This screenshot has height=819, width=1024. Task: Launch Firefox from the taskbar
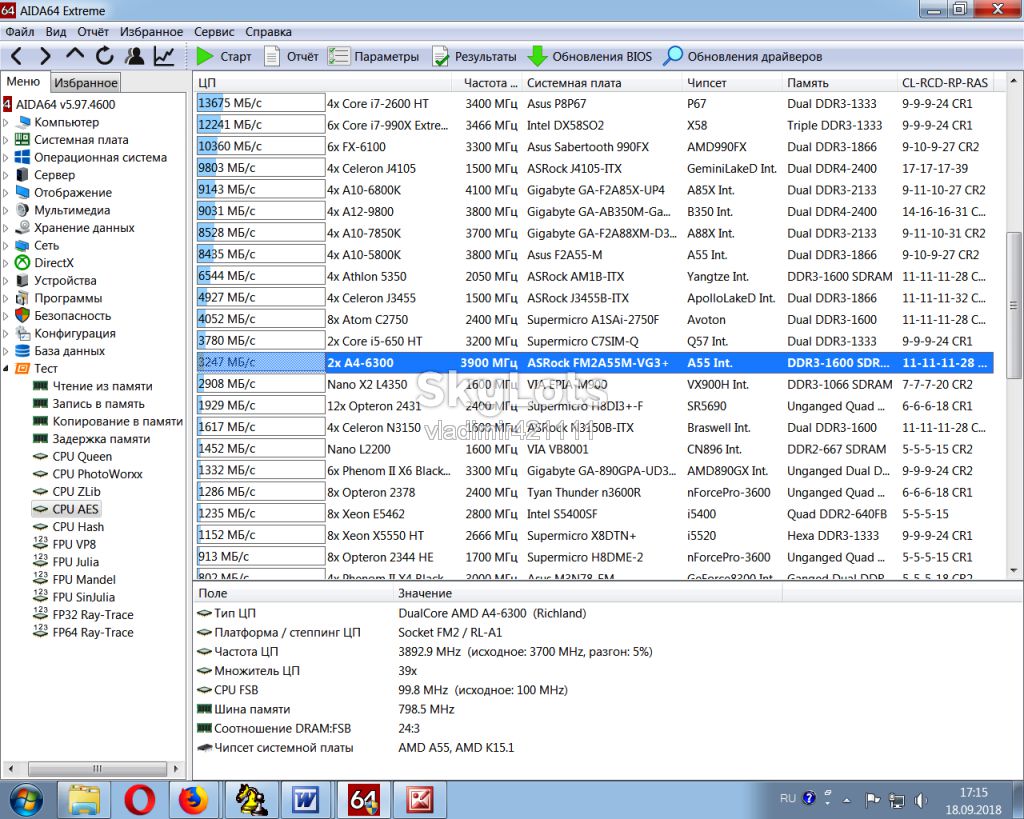coord(193,799)
